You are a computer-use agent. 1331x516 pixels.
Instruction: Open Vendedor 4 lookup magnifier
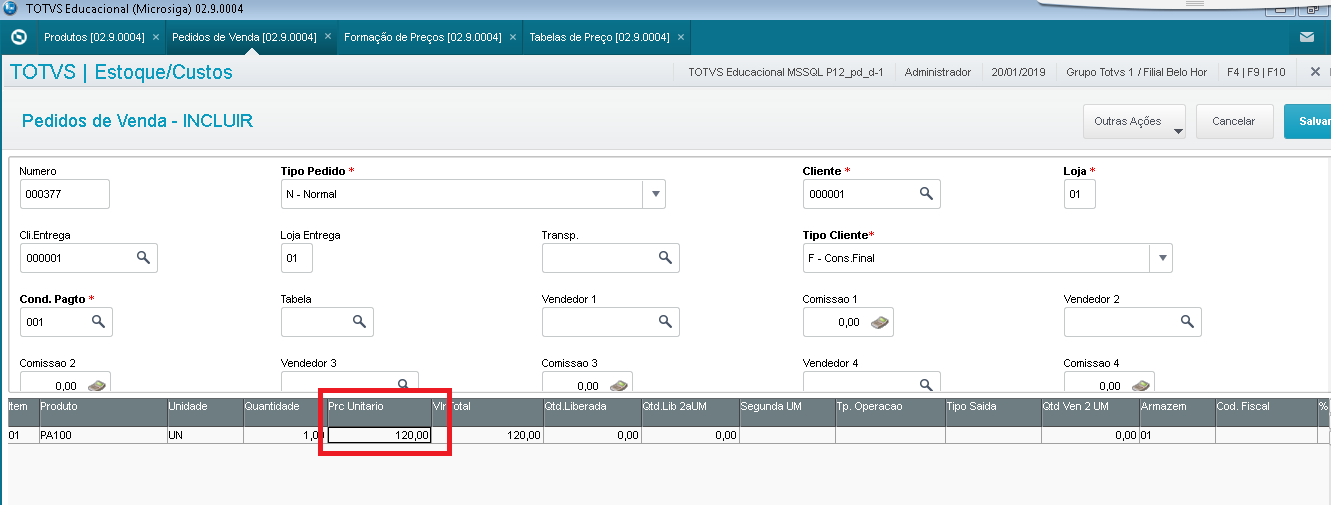coord(926,384)
